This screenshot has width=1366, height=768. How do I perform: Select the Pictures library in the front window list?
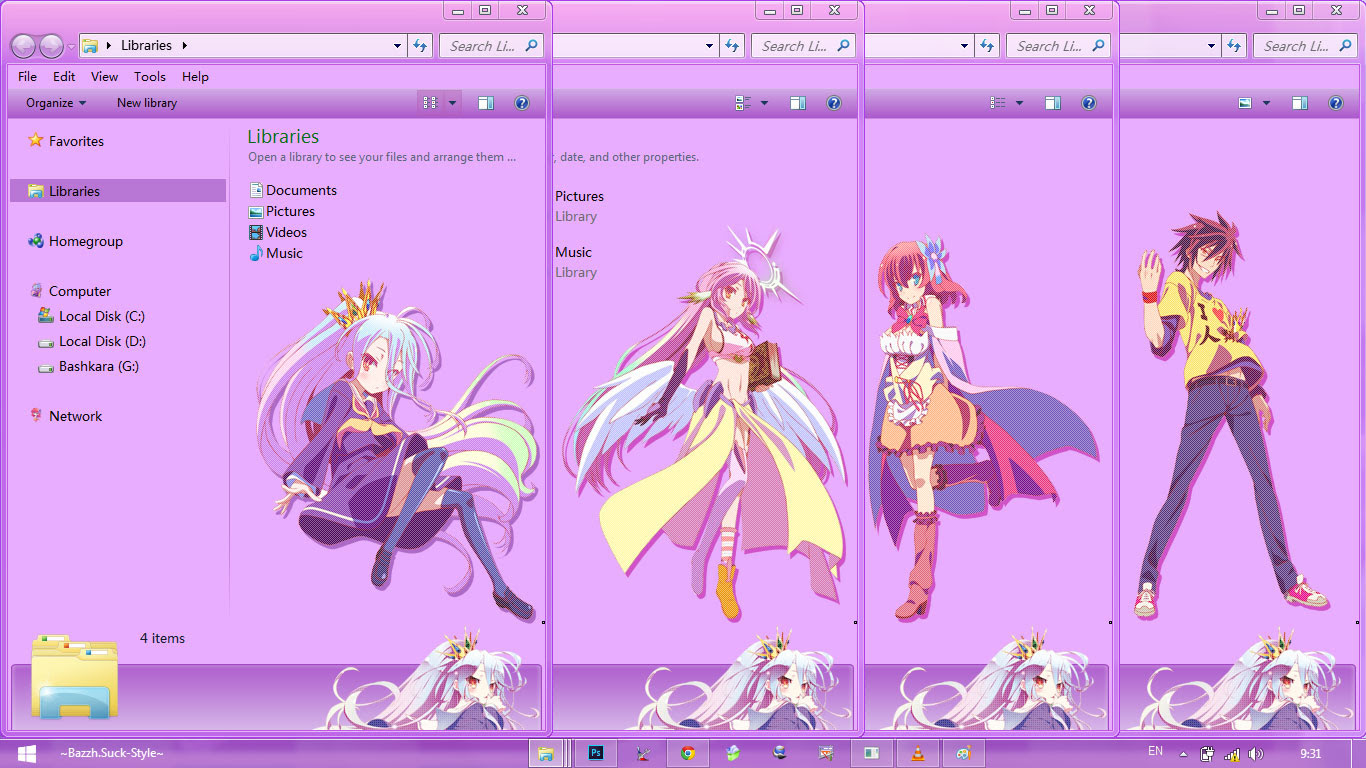click(282, 211)
